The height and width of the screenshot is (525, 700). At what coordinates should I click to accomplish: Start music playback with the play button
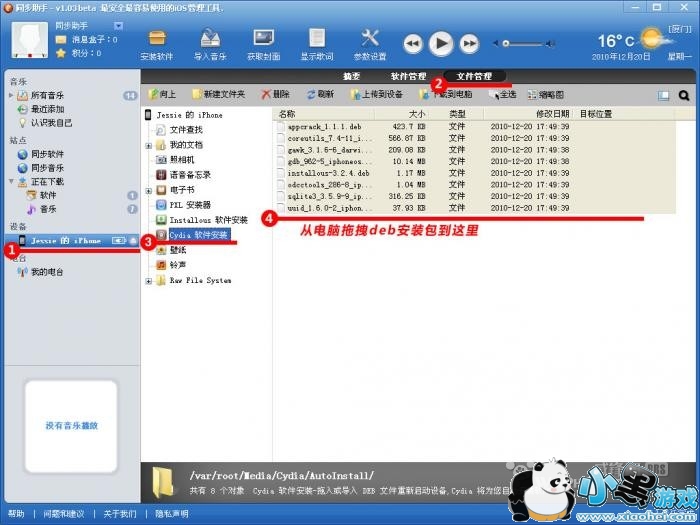point(441,43)
